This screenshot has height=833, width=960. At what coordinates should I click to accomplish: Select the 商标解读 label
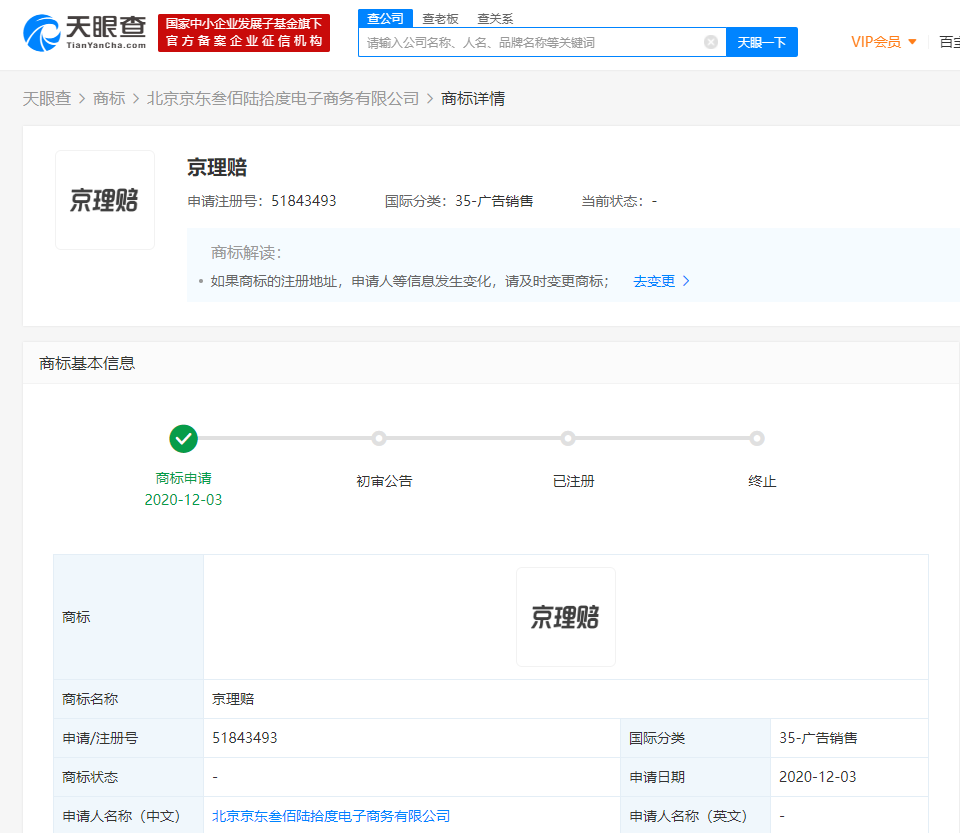pos(246,253)
